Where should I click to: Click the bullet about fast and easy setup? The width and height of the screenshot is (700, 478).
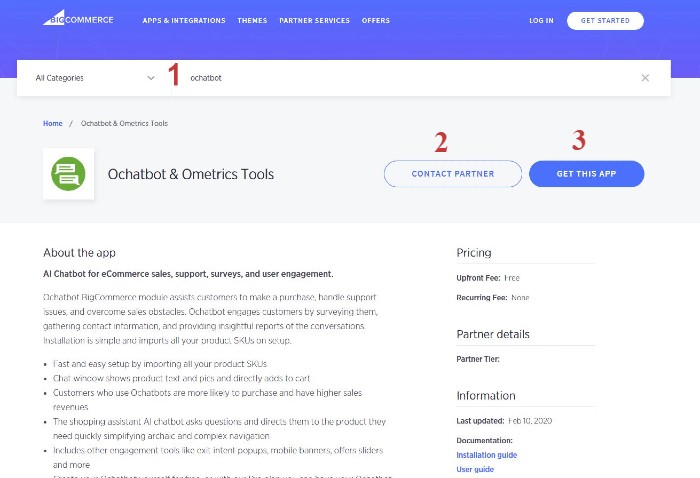tap(160, 364)
